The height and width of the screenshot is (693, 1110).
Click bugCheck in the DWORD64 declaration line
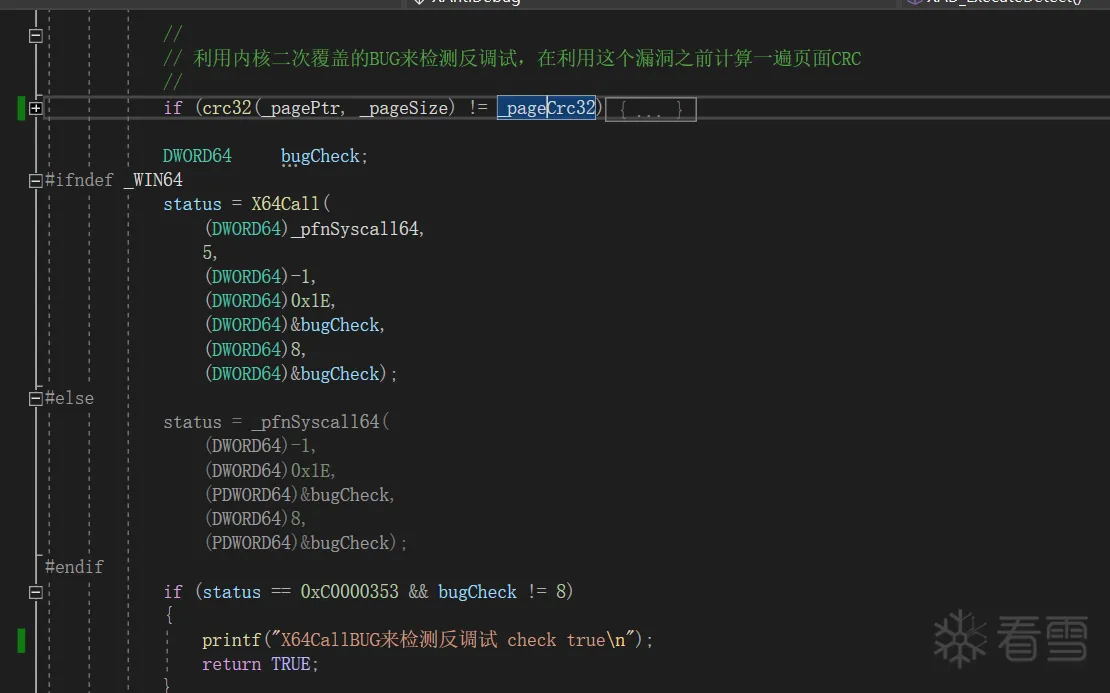pos(320,156)
